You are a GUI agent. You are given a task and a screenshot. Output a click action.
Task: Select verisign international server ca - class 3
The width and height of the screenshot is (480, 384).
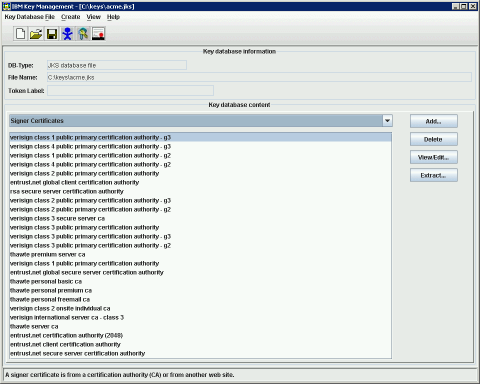(x=200, y=317)
